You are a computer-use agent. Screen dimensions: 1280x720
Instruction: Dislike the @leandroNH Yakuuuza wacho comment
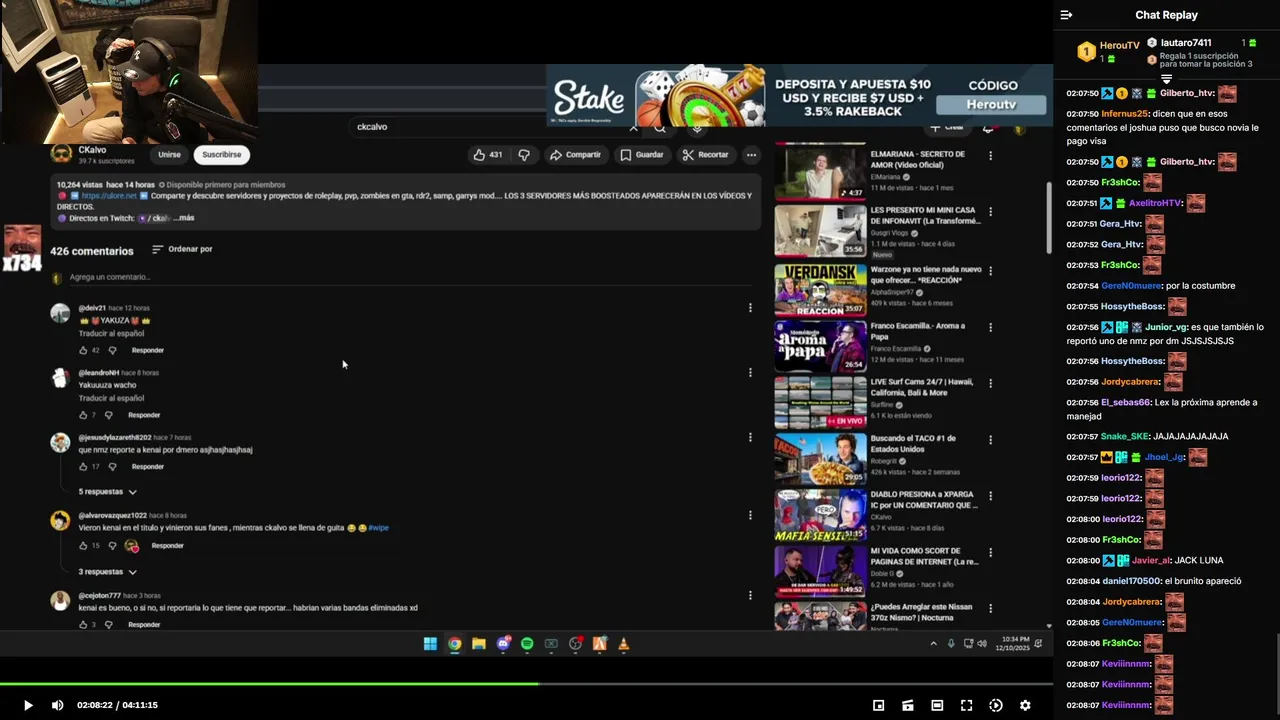pos(109,415)
